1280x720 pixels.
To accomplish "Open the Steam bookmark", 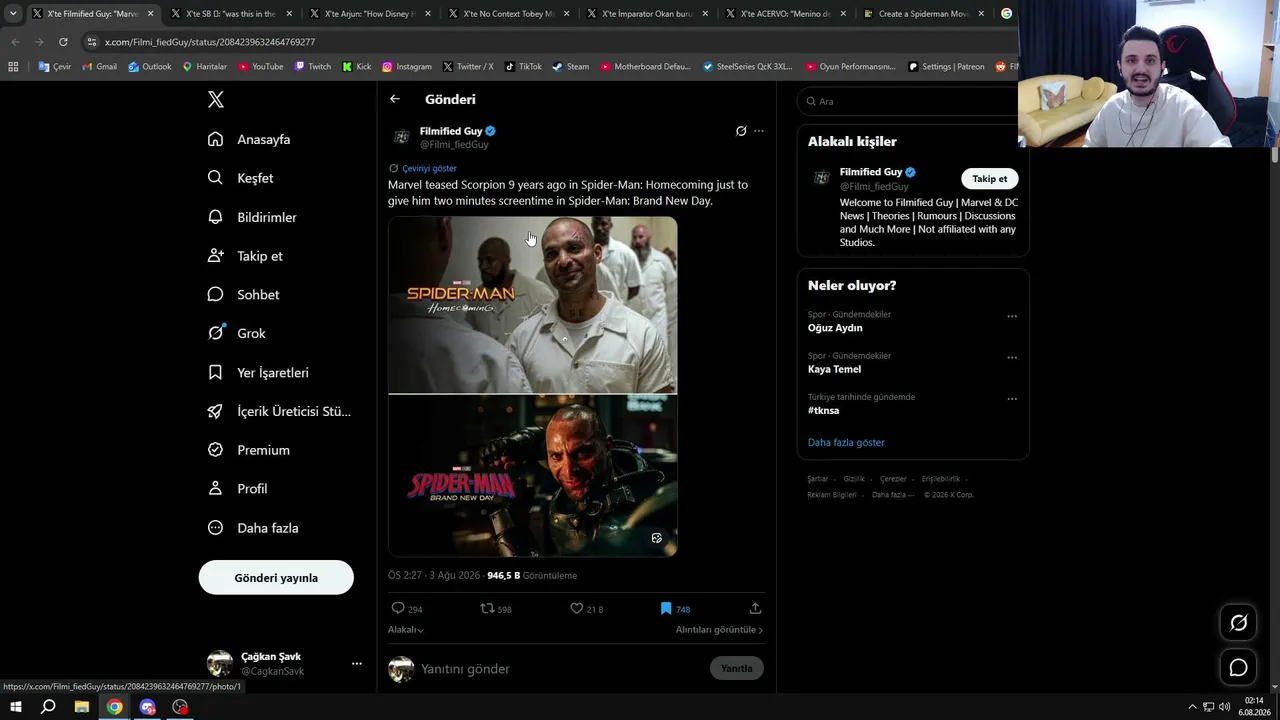I will [570, 67].
